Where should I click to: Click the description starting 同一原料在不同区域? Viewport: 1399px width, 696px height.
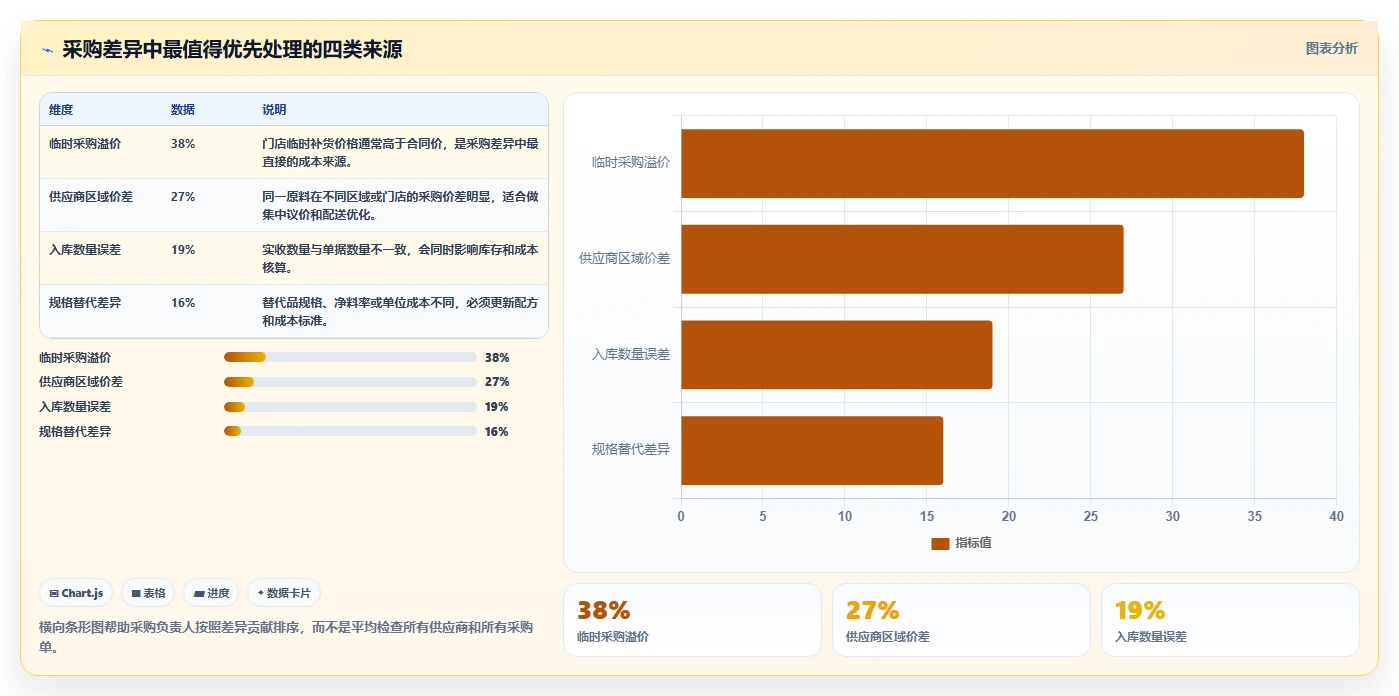[400, 205]
